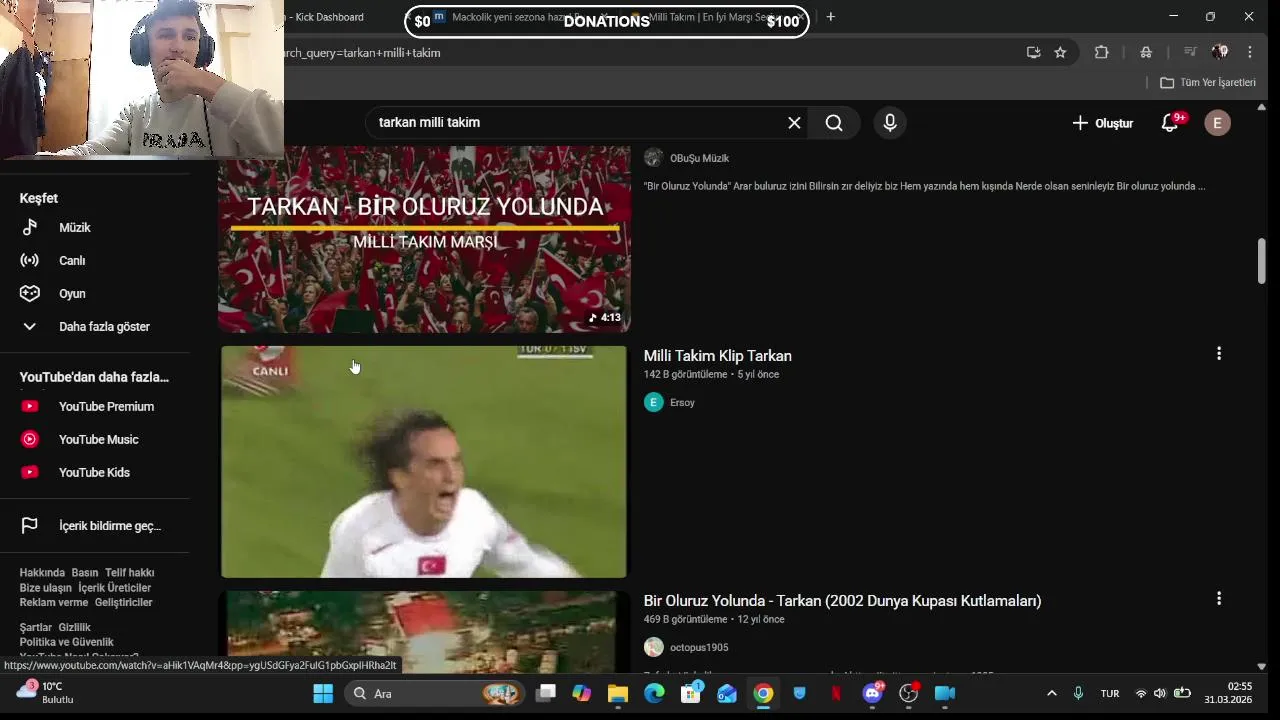Click the Hakkında footer link
The width and height of the screenshot is (1280, 720).
point(42,573)
